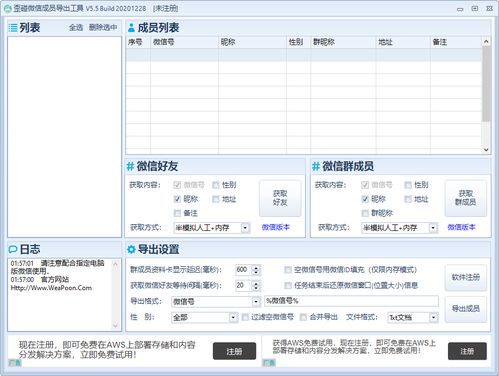Open 微信版本 link in 微信群成员 panel

(461, 227)
